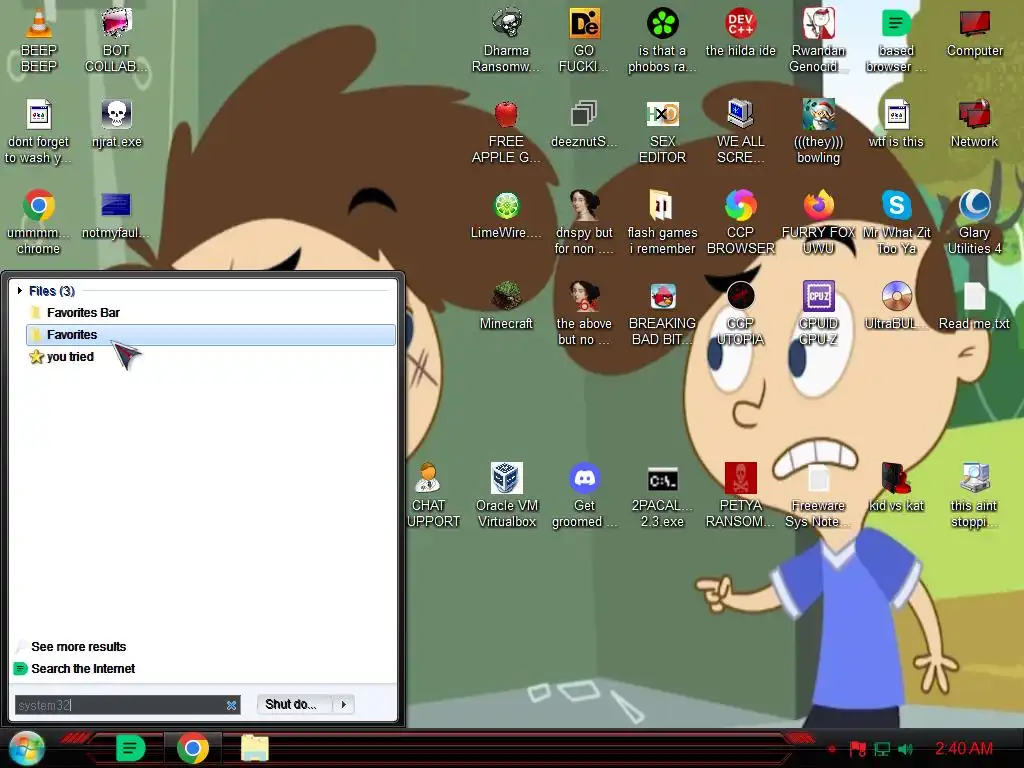Viewport: 1024px width, 768px height.
Task: Click the 2:40 AM clock
Action: 964,748
